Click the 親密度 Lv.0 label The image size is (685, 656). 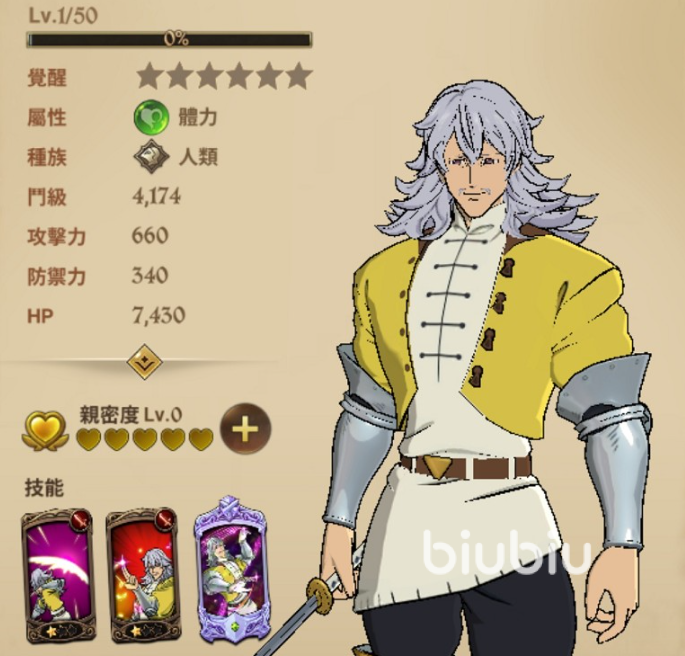click(130, 414)
